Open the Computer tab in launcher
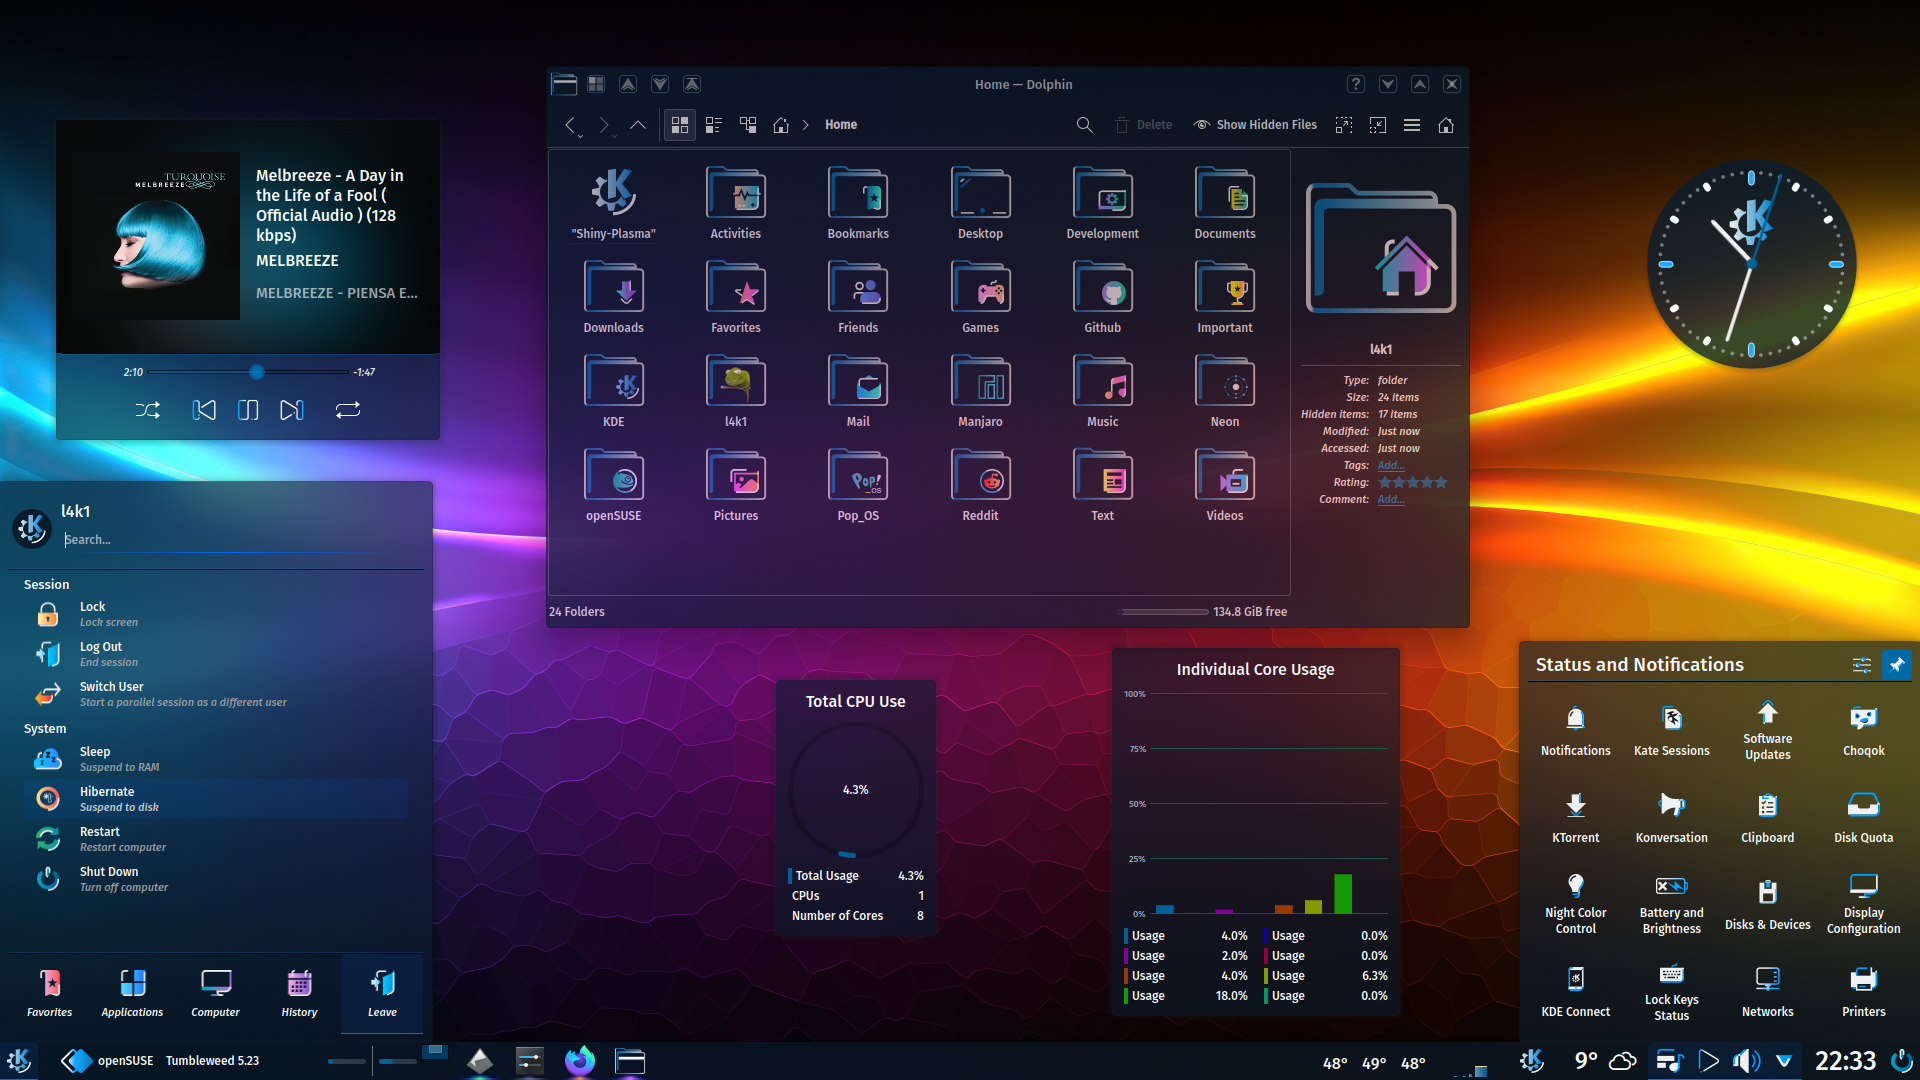The height and width of the screenshot is (1080, 1920). (215, 994)
